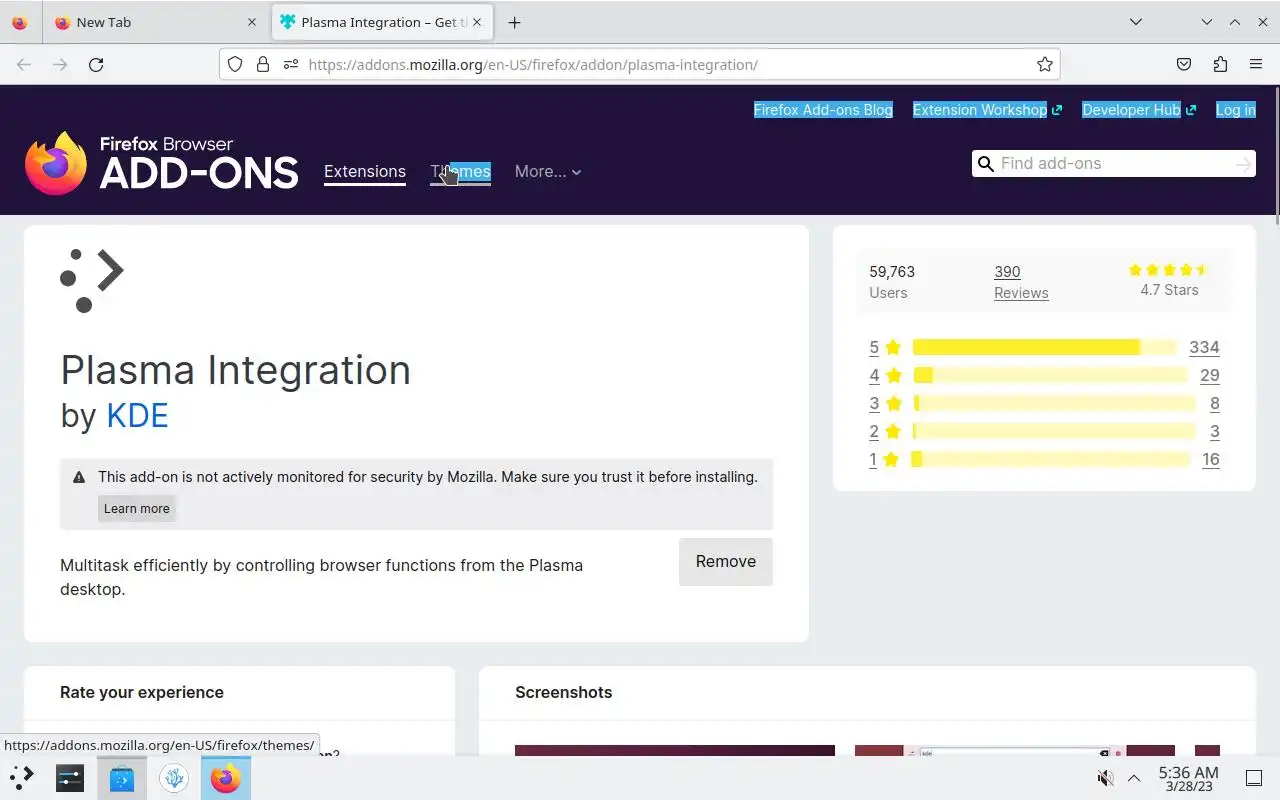The image size is (1280, 800).
Task: Click the Remove button
Action: coord(726,562)
